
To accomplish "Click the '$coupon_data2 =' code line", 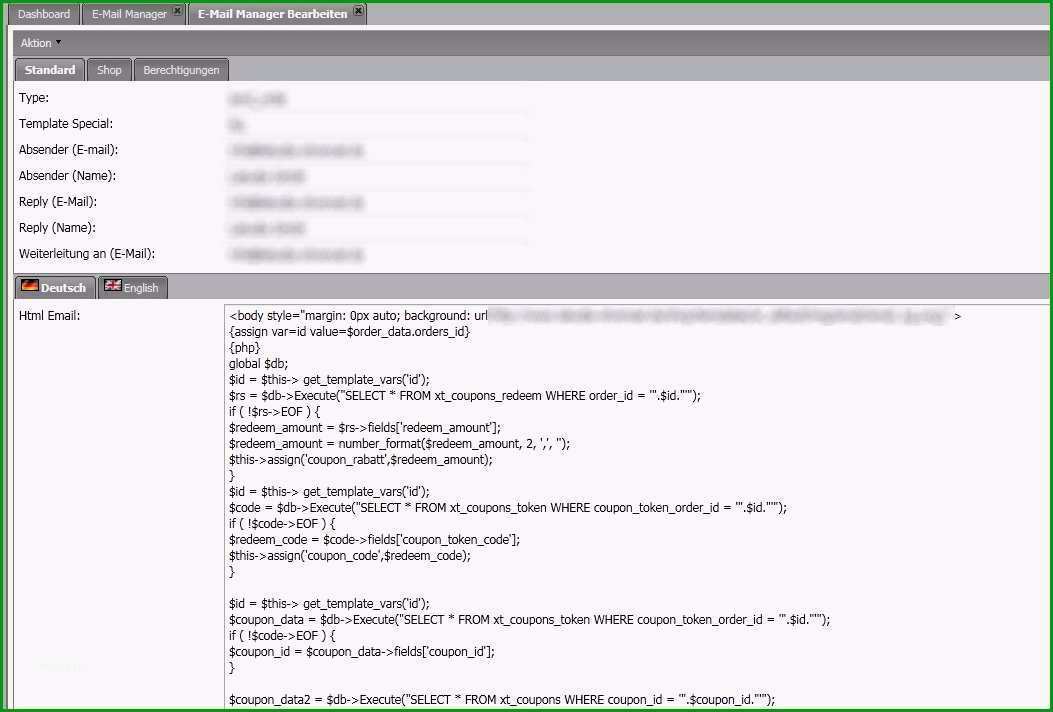I will 502,700.
